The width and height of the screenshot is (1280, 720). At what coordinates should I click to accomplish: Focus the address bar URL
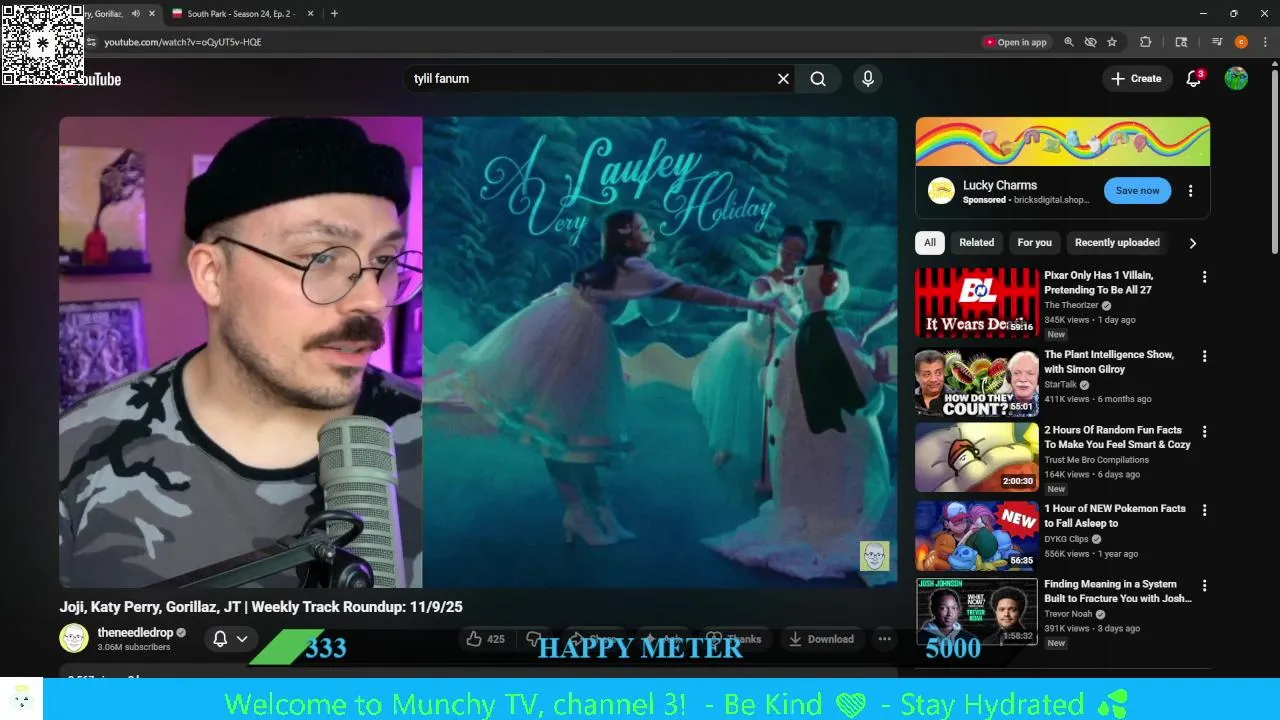183,42
